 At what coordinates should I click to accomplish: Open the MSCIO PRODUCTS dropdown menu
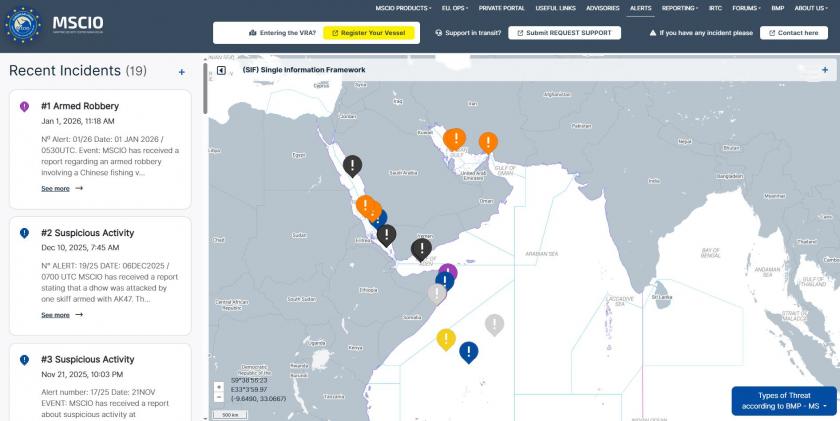tap(403, 8)
